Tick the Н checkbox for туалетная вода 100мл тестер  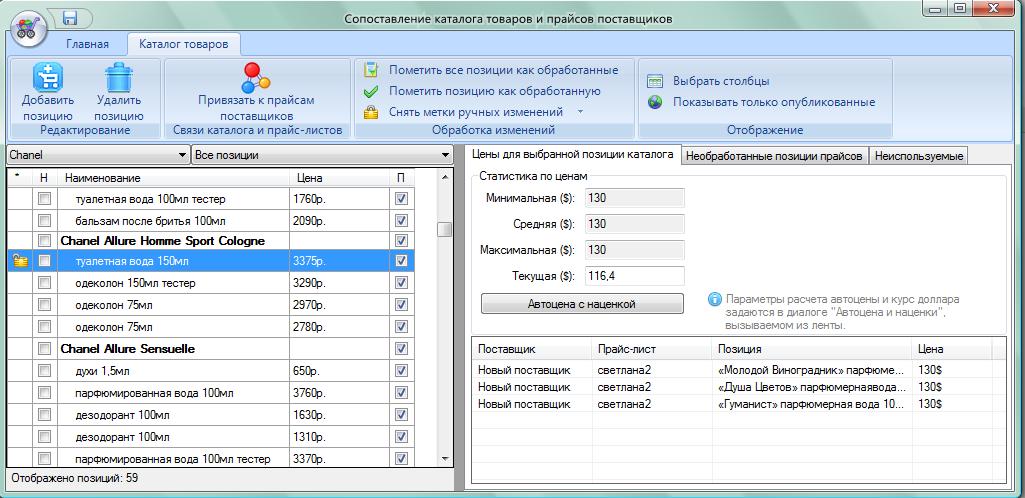(x=44, y=199)
